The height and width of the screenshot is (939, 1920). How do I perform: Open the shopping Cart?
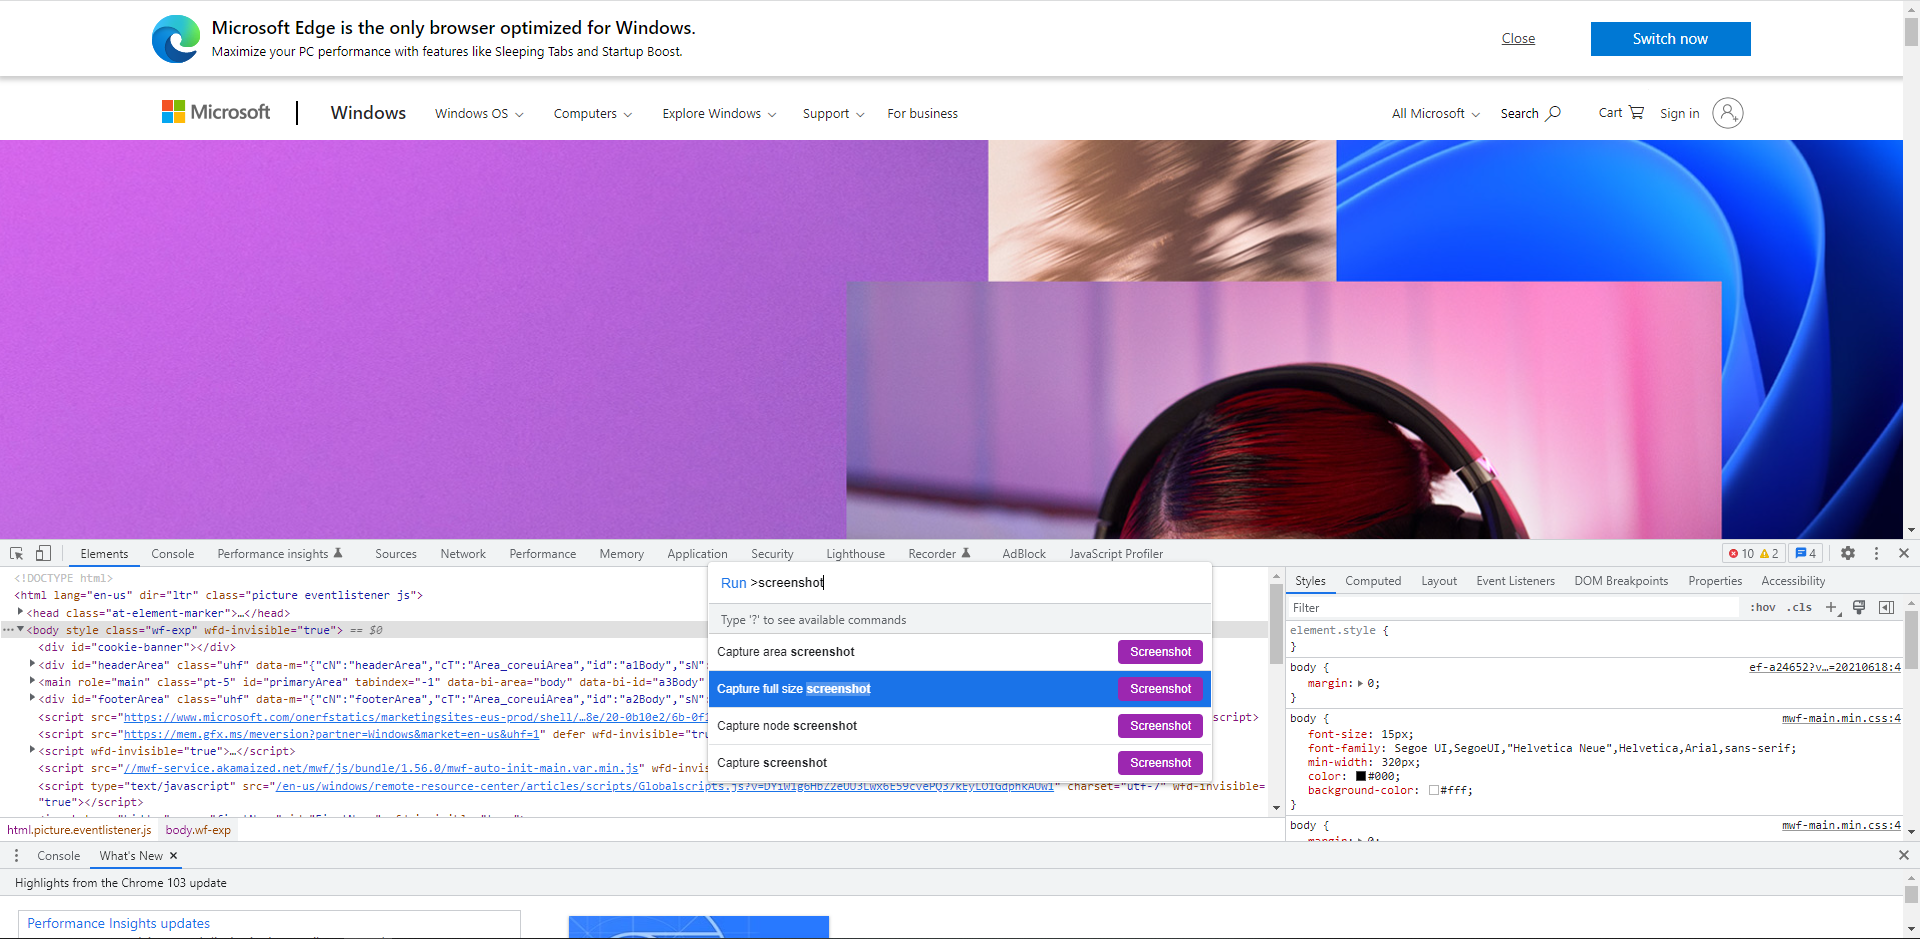point(1621,112)
